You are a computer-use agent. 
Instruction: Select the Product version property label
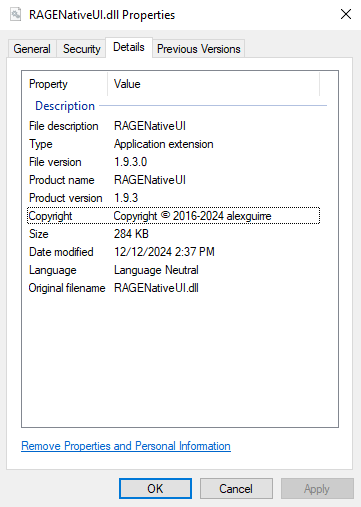66,198
